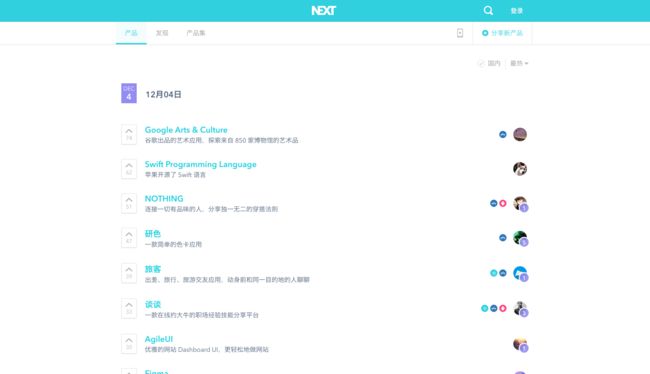This screenshot has height=374, width=650.
Task: Click blue platform icon on 谈谈 row
Action: [493, 308]
